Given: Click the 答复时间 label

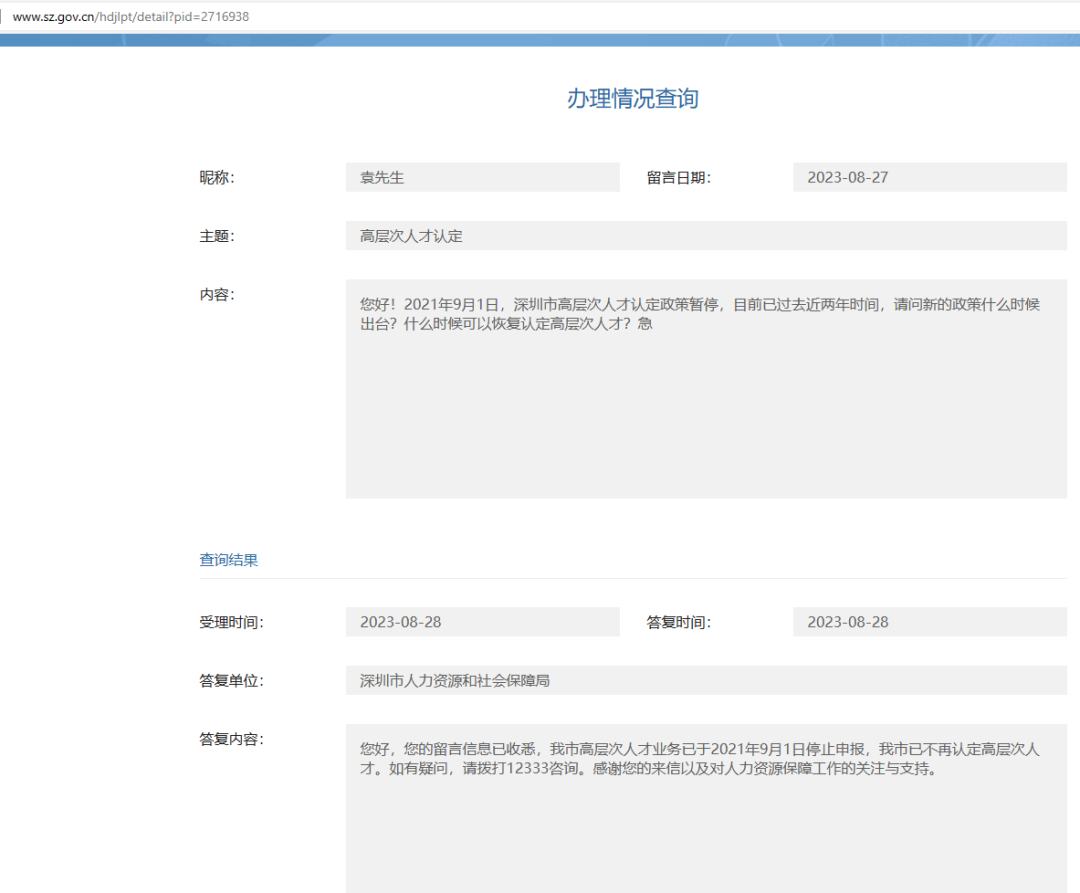Looking at the screenshot, I should tap(678, 622).
